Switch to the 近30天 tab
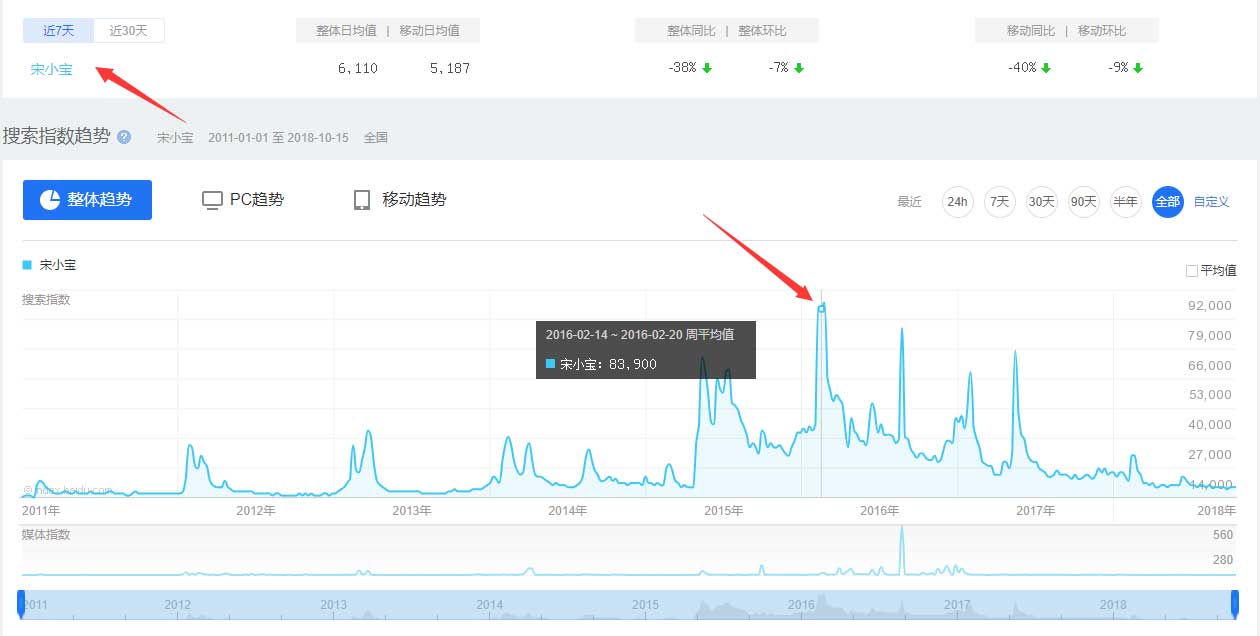 [129, 30]
